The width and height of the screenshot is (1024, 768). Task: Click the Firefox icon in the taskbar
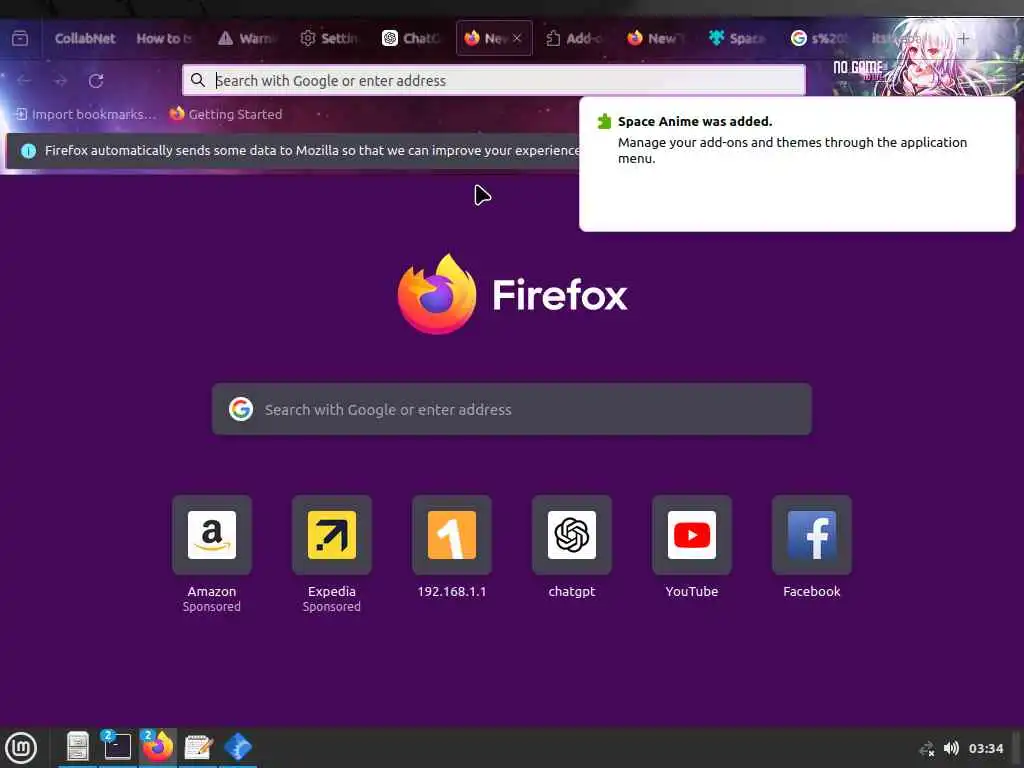(158, 747)
